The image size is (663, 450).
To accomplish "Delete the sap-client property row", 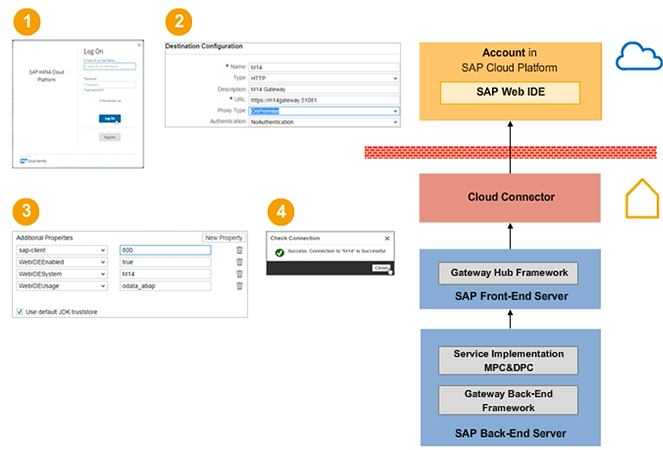I will [x=238, y=250].
